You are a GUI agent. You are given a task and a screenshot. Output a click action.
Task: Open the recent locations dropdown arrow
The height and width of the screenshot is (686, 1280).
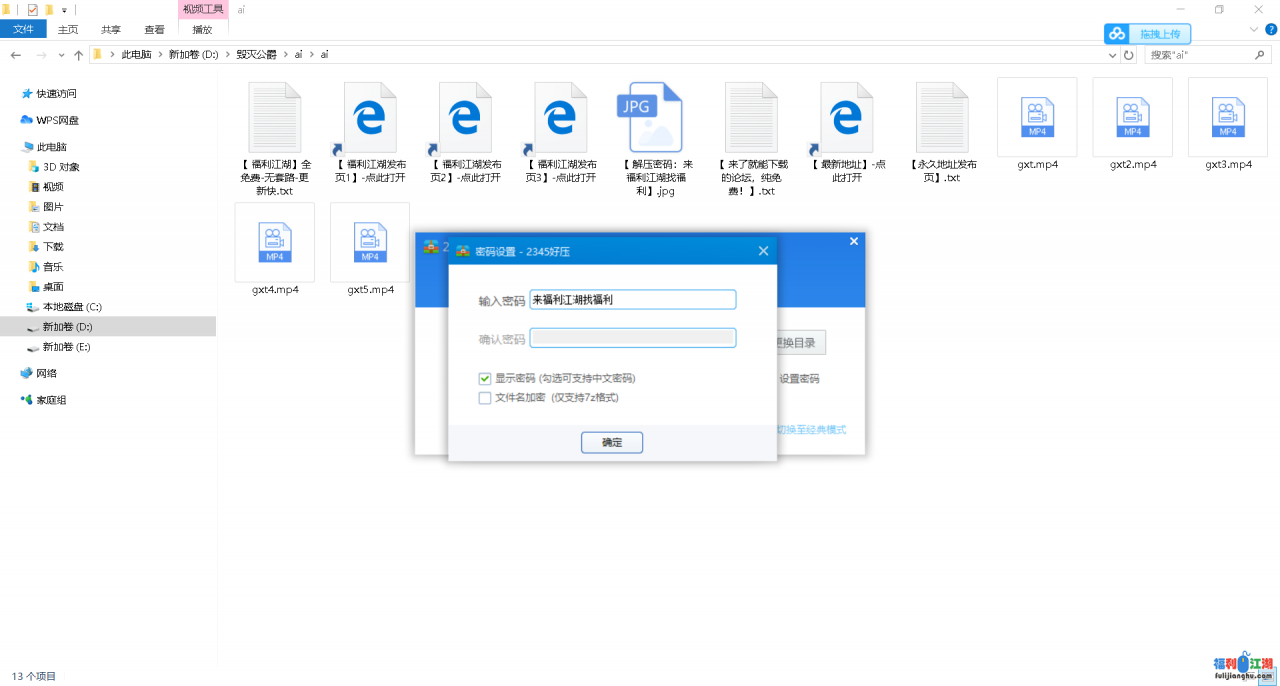pyautogui.click(x=61, y=55)
